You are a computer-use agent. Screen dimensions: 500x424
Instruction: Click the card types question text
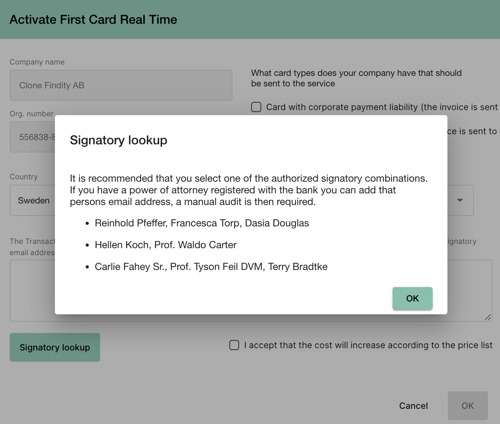click(x=356, y=78)
